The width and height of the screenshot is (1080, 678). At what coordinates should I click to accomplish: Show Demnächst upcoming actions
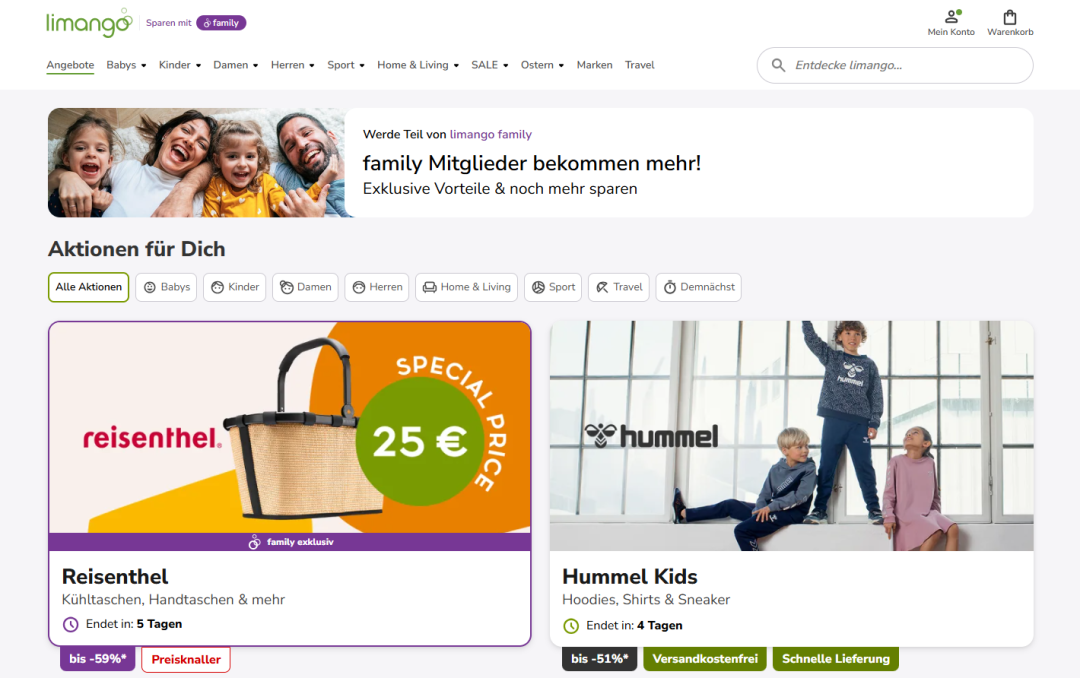pos(698,287)
